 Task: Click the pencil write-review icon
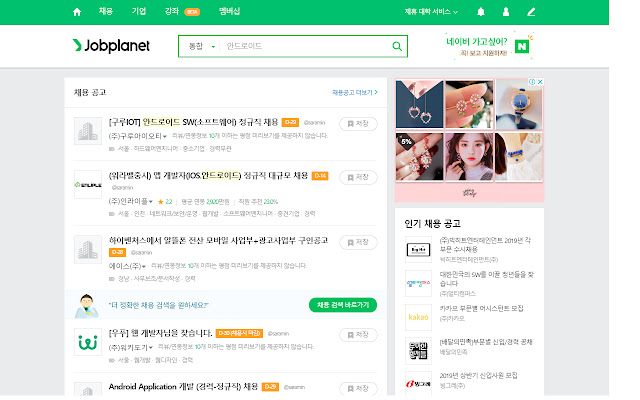pos(531,12)
